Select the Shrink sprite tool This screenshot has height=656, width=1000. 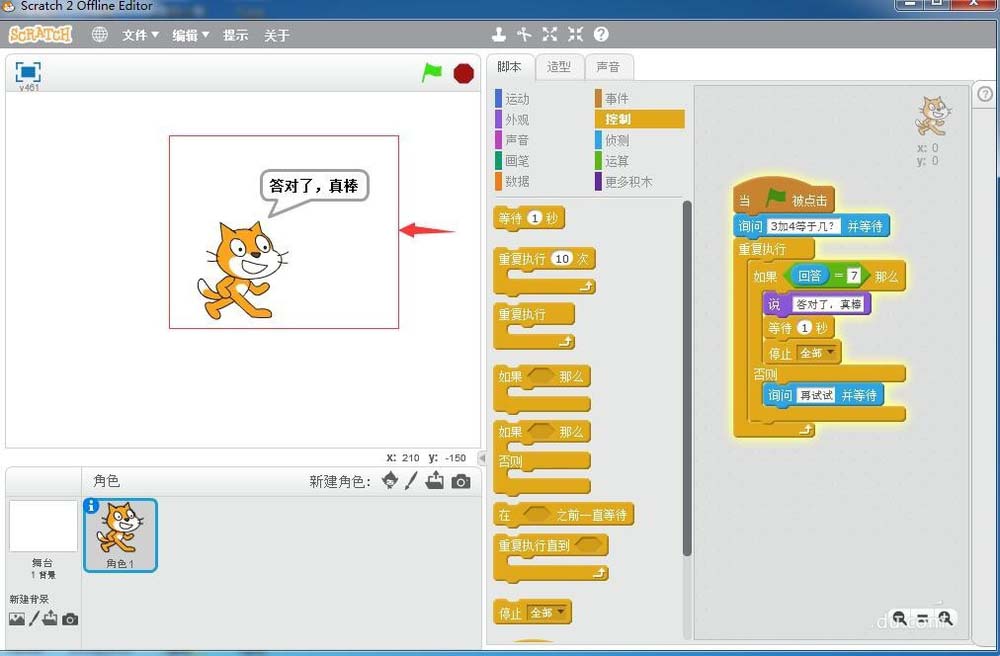click(575, 34)
